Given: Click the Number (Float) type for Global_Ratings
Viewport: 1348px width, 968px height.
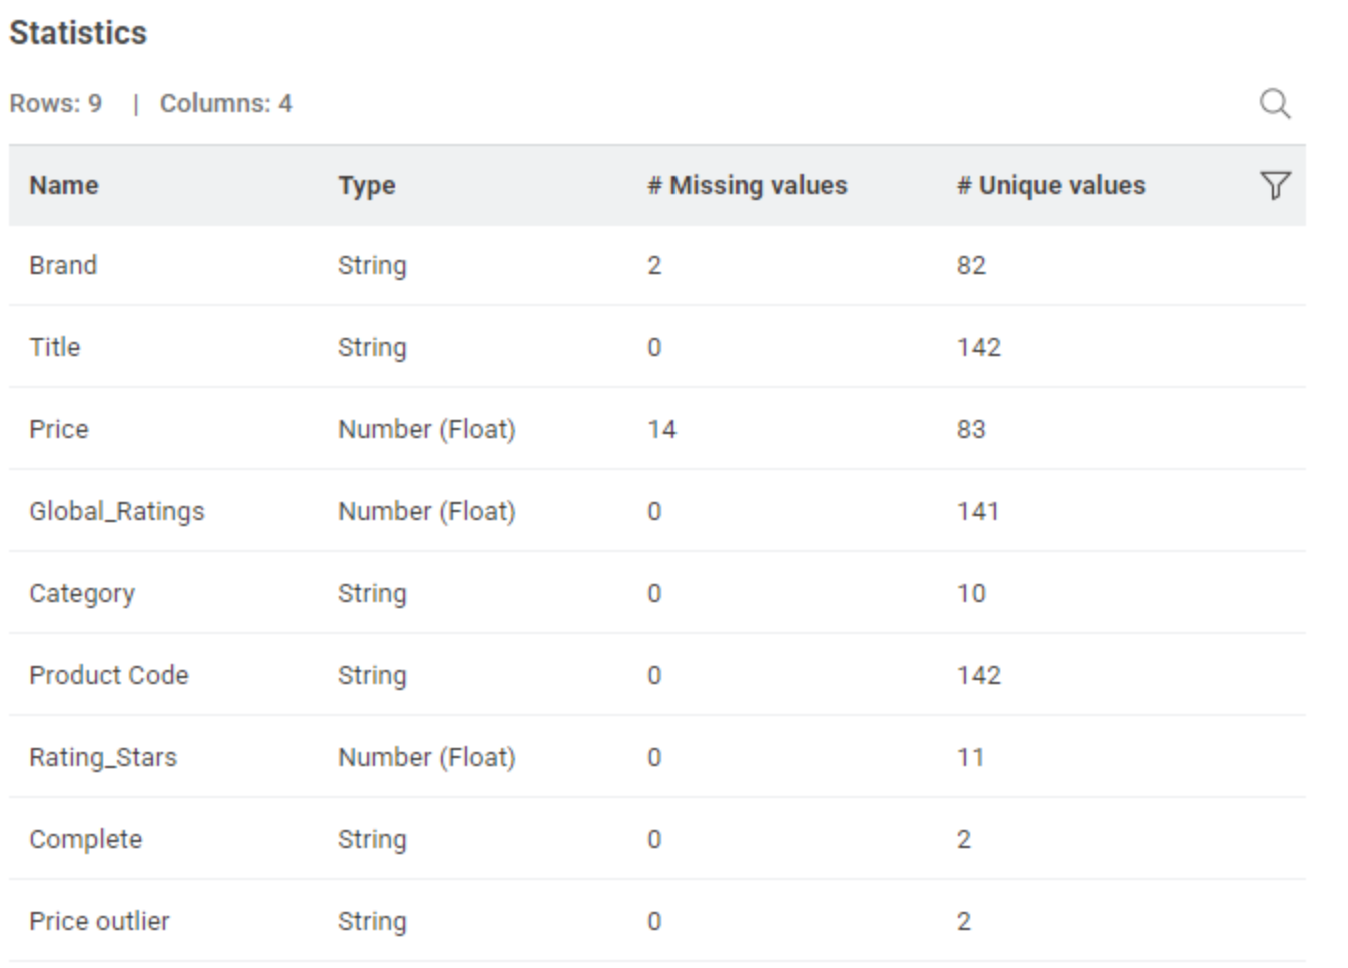Looking at the screenshot, I should [x=427, y=512].
